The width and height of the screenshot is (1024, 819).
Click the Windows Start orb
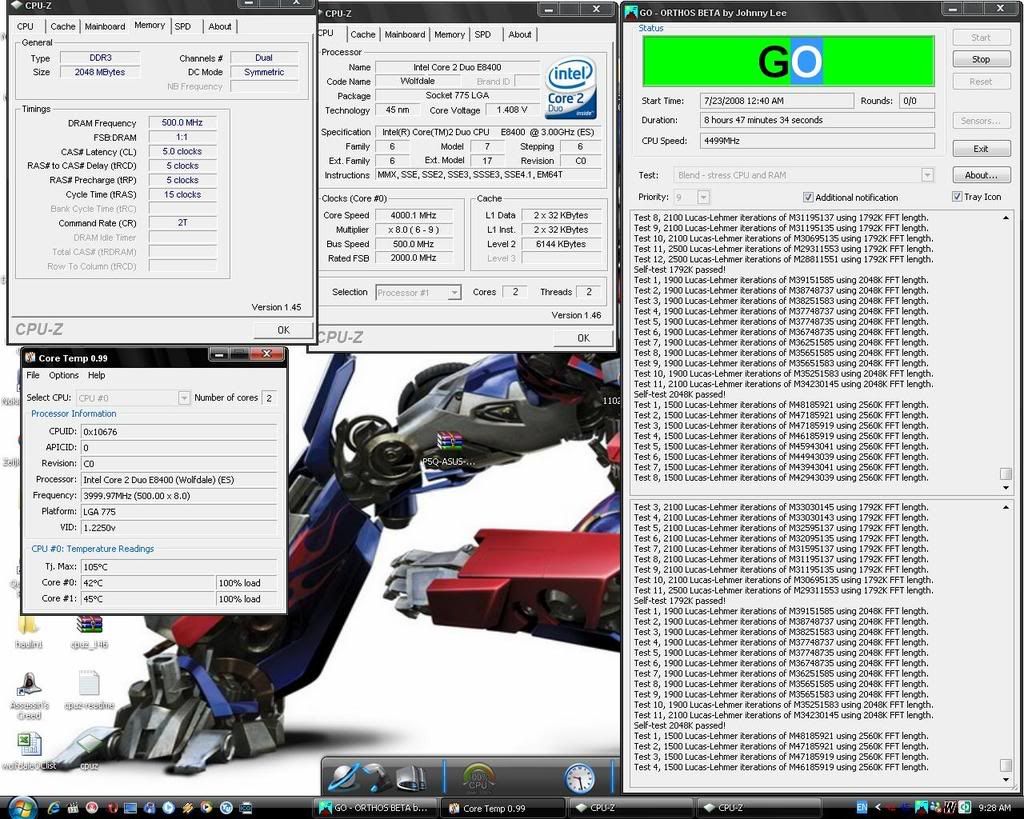(22, 809)
